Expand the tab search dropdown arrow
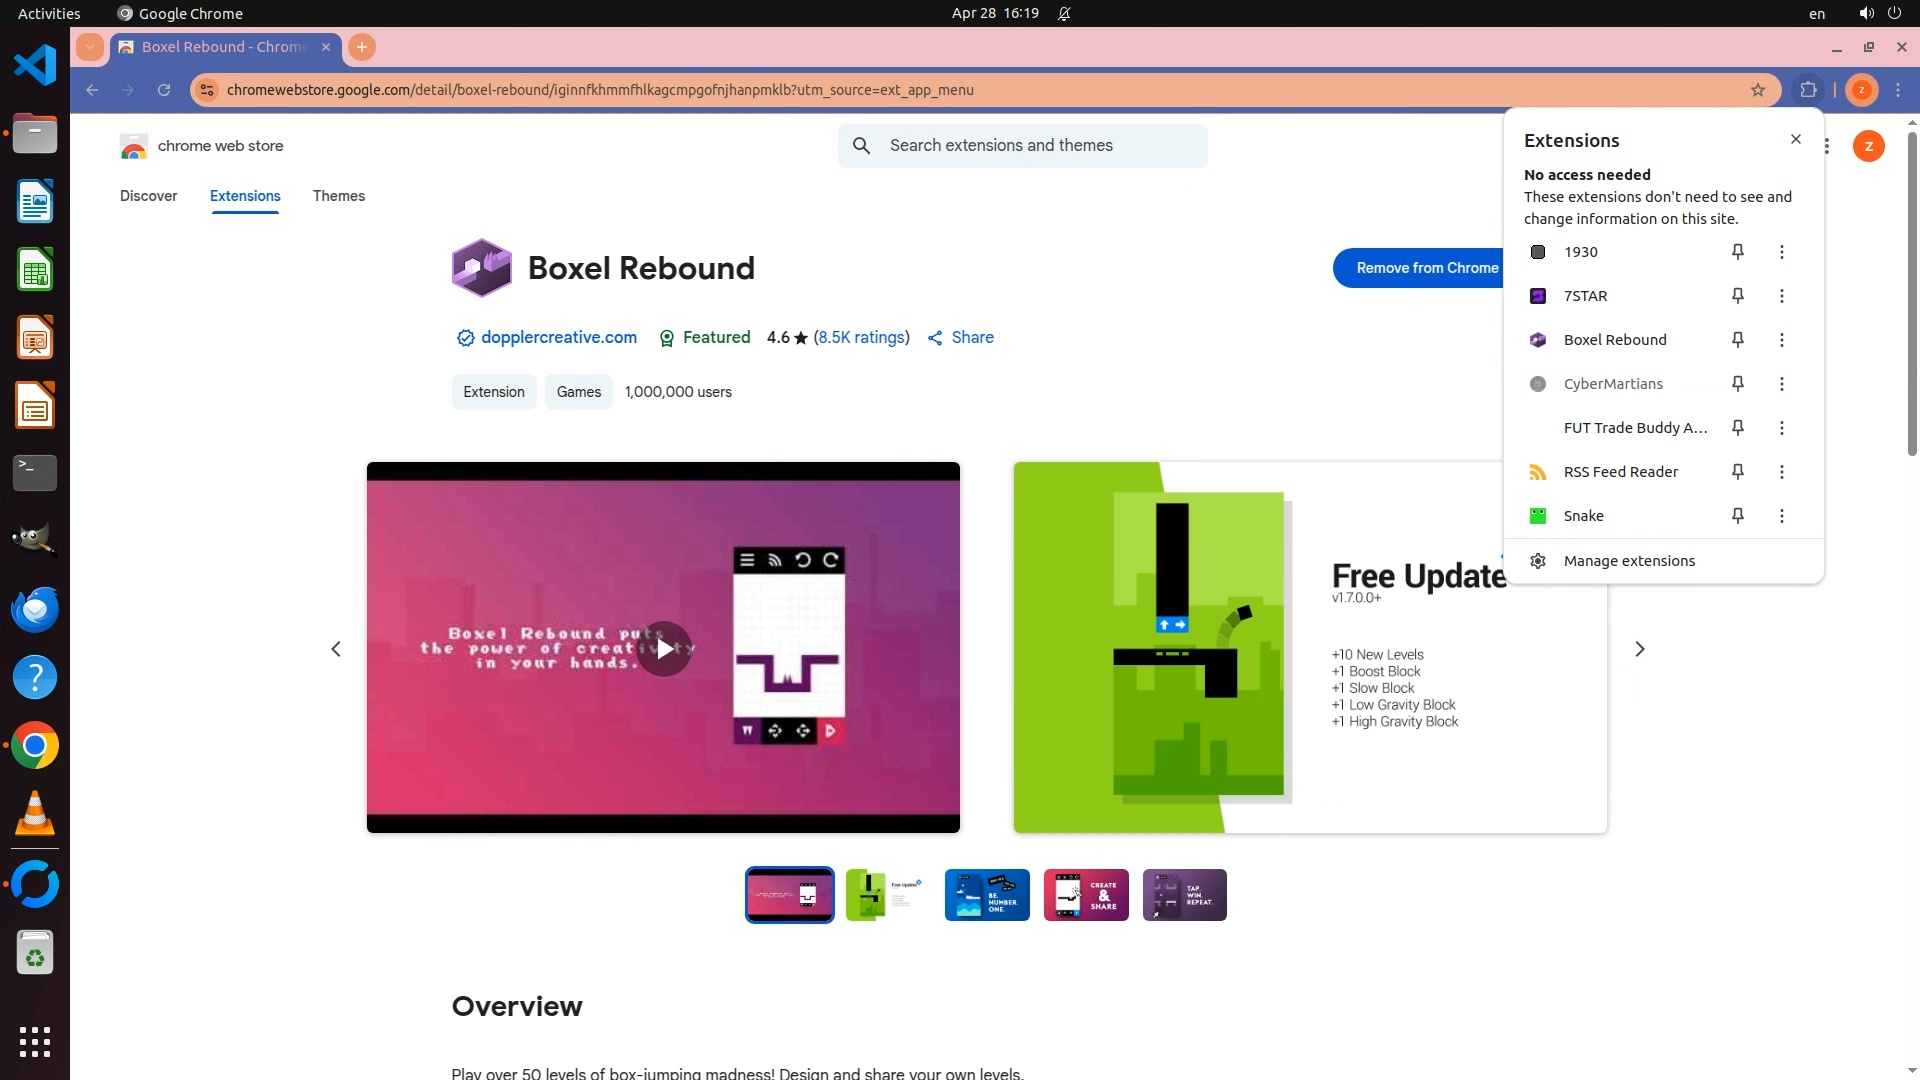The width and height of the screenshot is (1920, 1080). coord(90,47)
